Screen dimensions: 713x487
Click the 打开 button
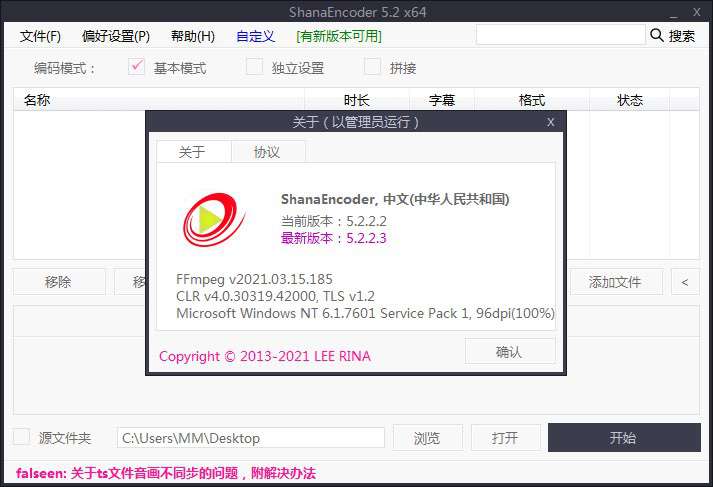click(506, 438)
